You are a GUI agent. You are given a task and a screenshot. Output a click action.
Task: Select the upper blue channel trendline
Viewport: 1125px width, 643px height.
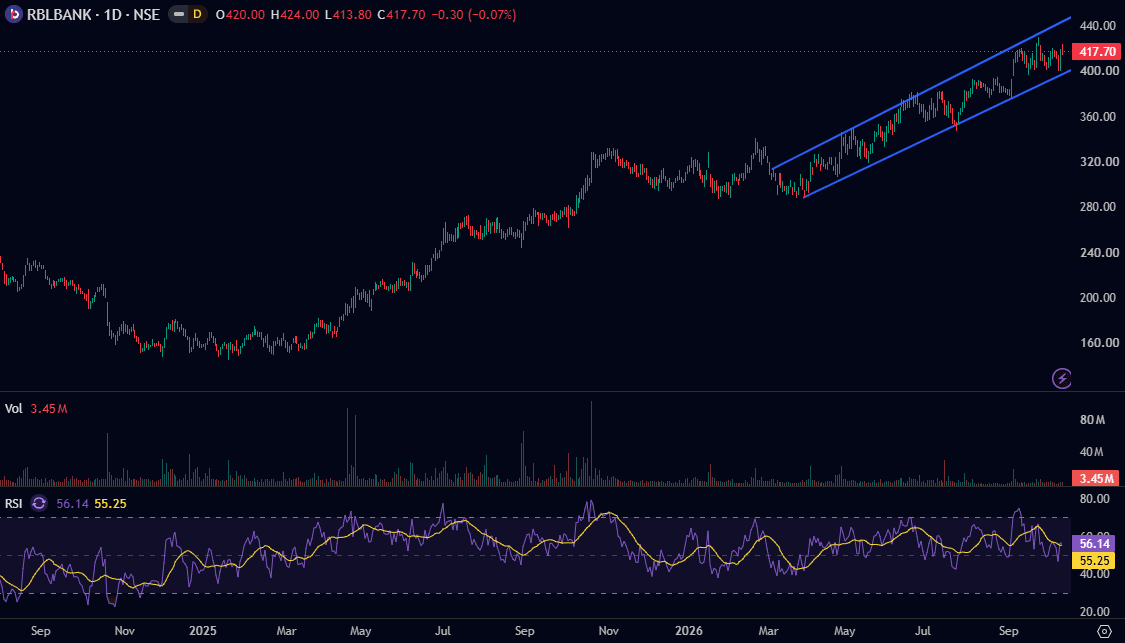(x=921, y=93)
